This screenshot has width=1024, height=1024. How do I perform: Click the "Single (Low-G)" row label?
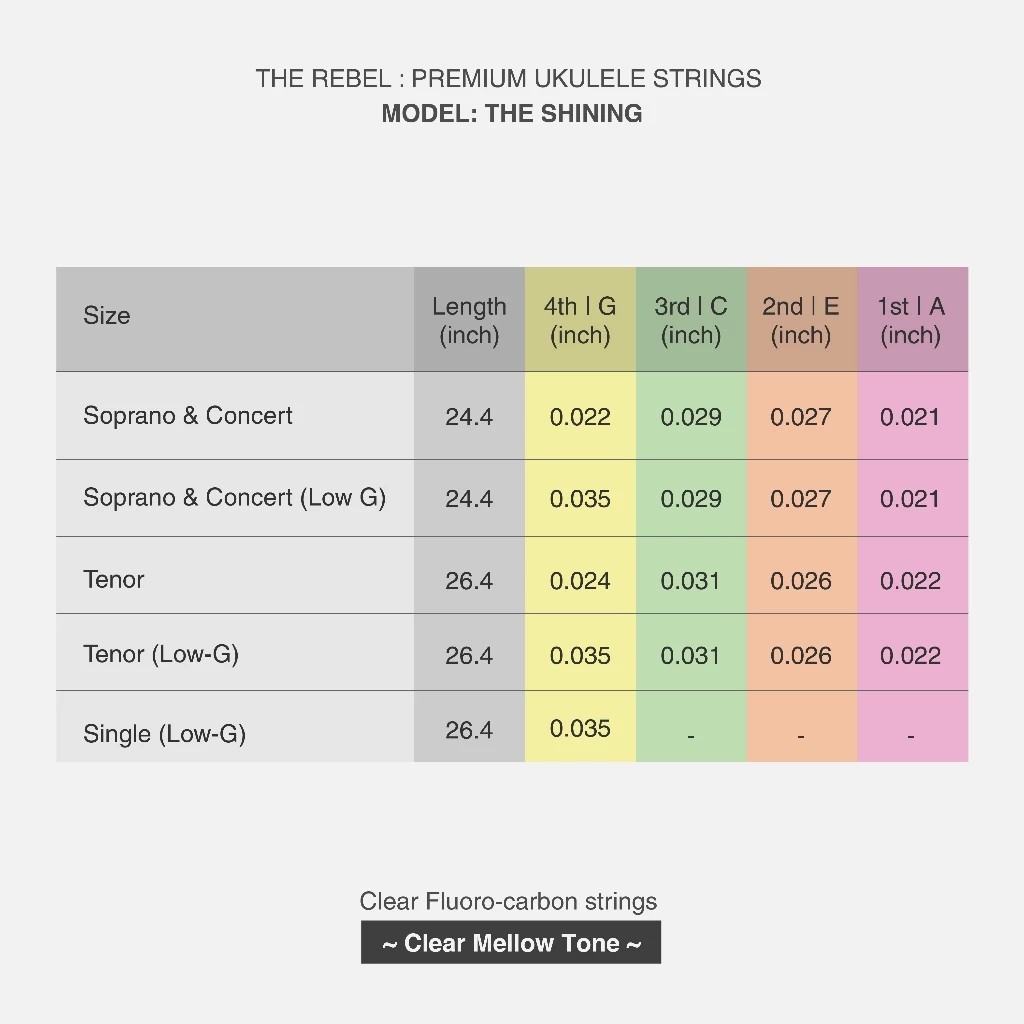click(164, 734)
